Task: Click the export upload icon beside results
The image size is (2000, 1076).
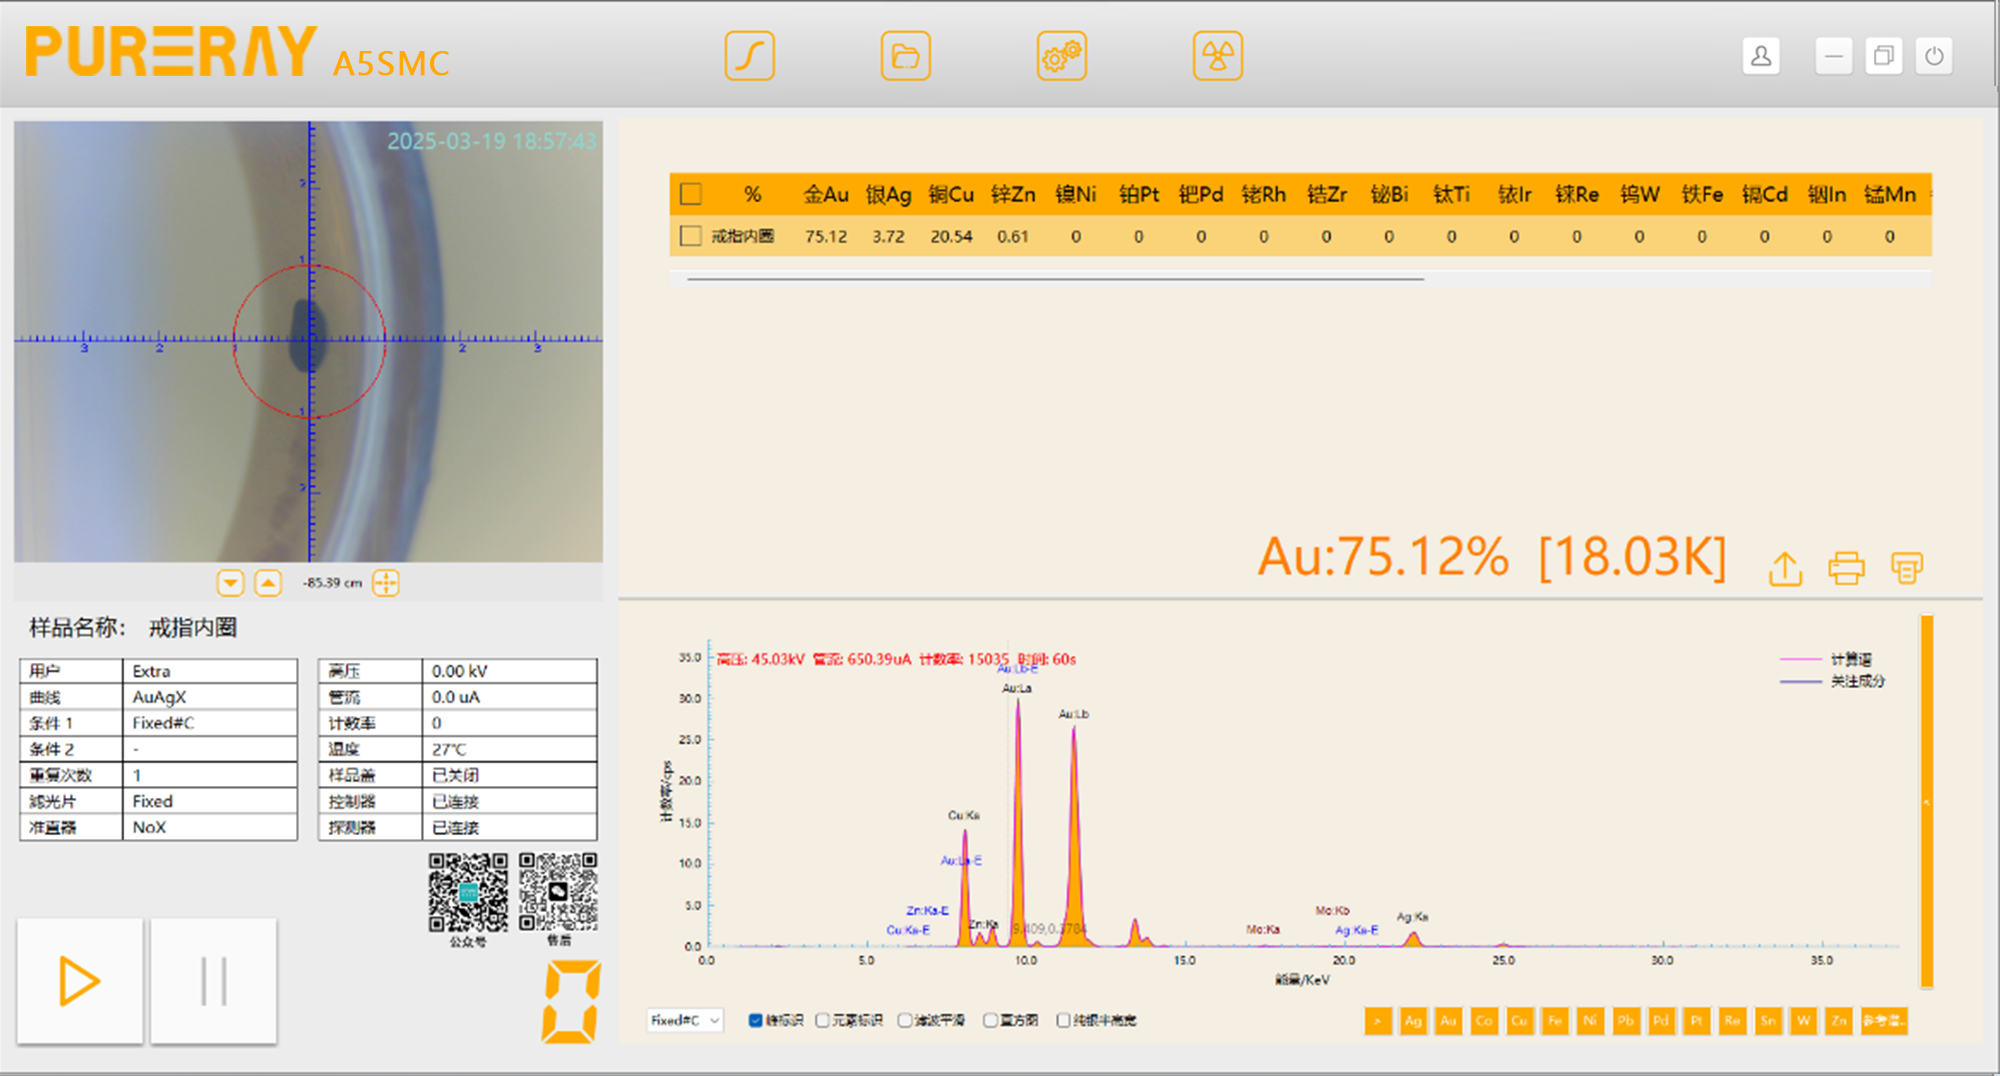Action: click(1785, 568)
